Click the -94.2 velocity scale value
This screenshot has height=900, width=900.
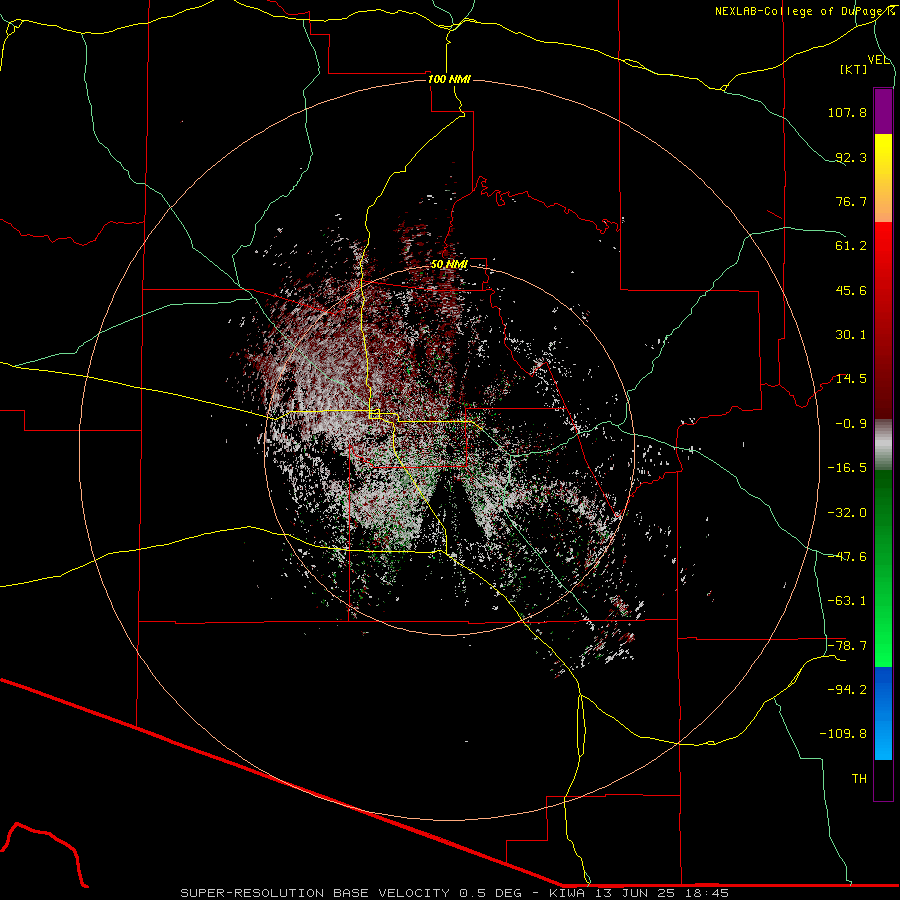click(847, 690)
